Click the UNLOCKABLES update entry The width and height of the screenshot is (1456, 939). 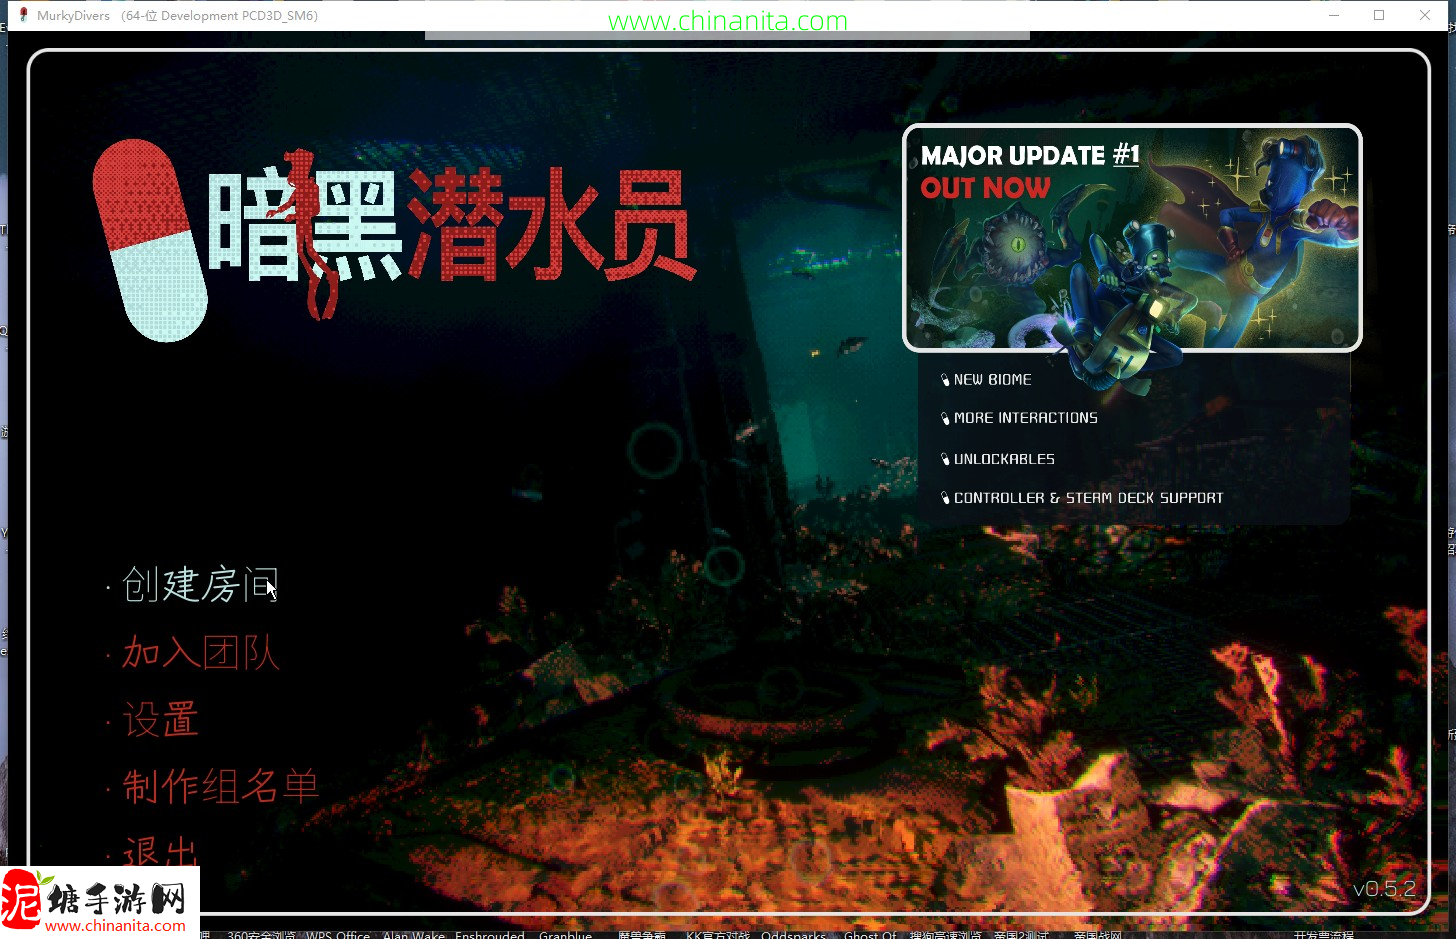point(1004,459)
